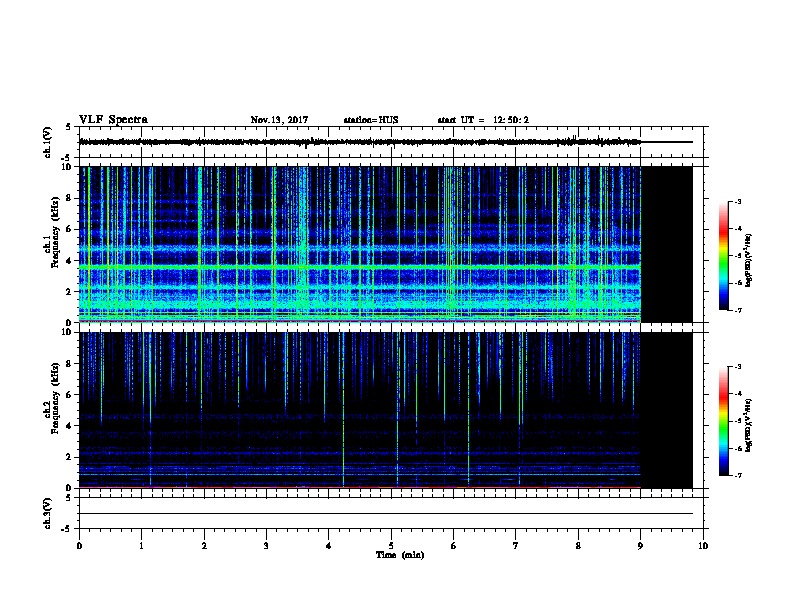Click the "-4" label on ch.2 color bar
792x612 pixels.
(737, 393)
